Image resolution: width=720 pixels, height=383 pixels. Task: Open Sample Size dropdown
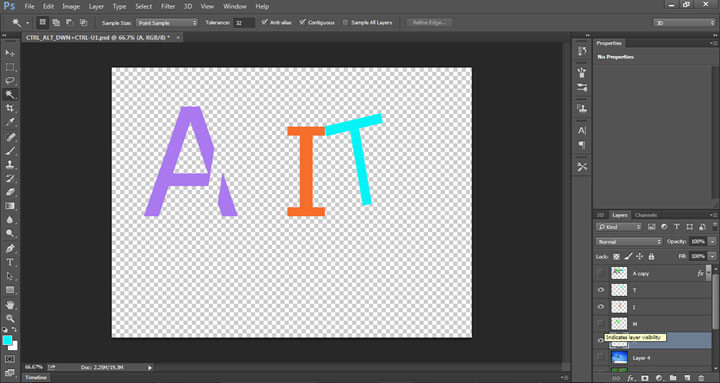167,23
